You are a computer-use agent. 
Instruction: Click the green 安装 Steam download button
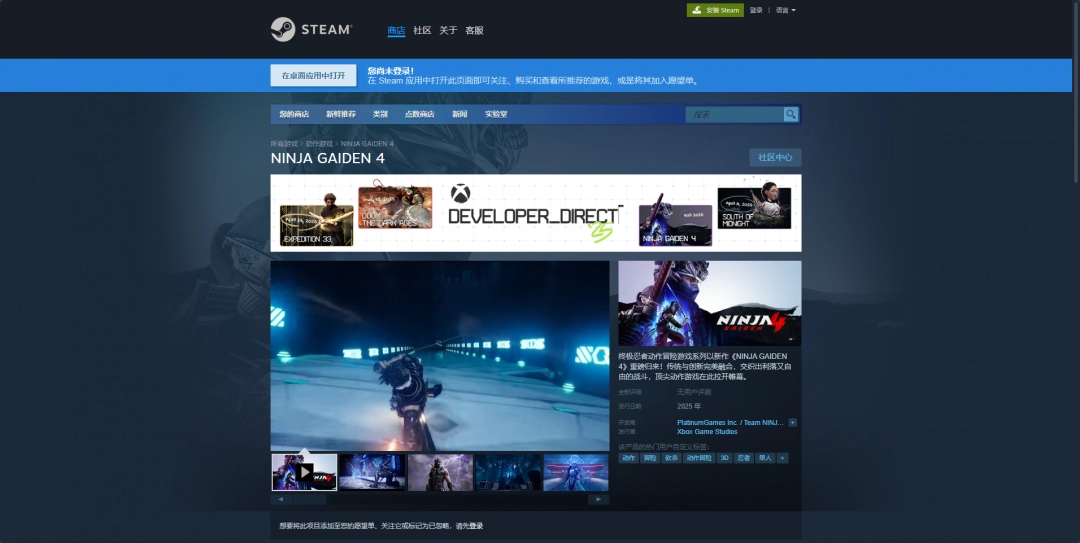coord(714,10)
